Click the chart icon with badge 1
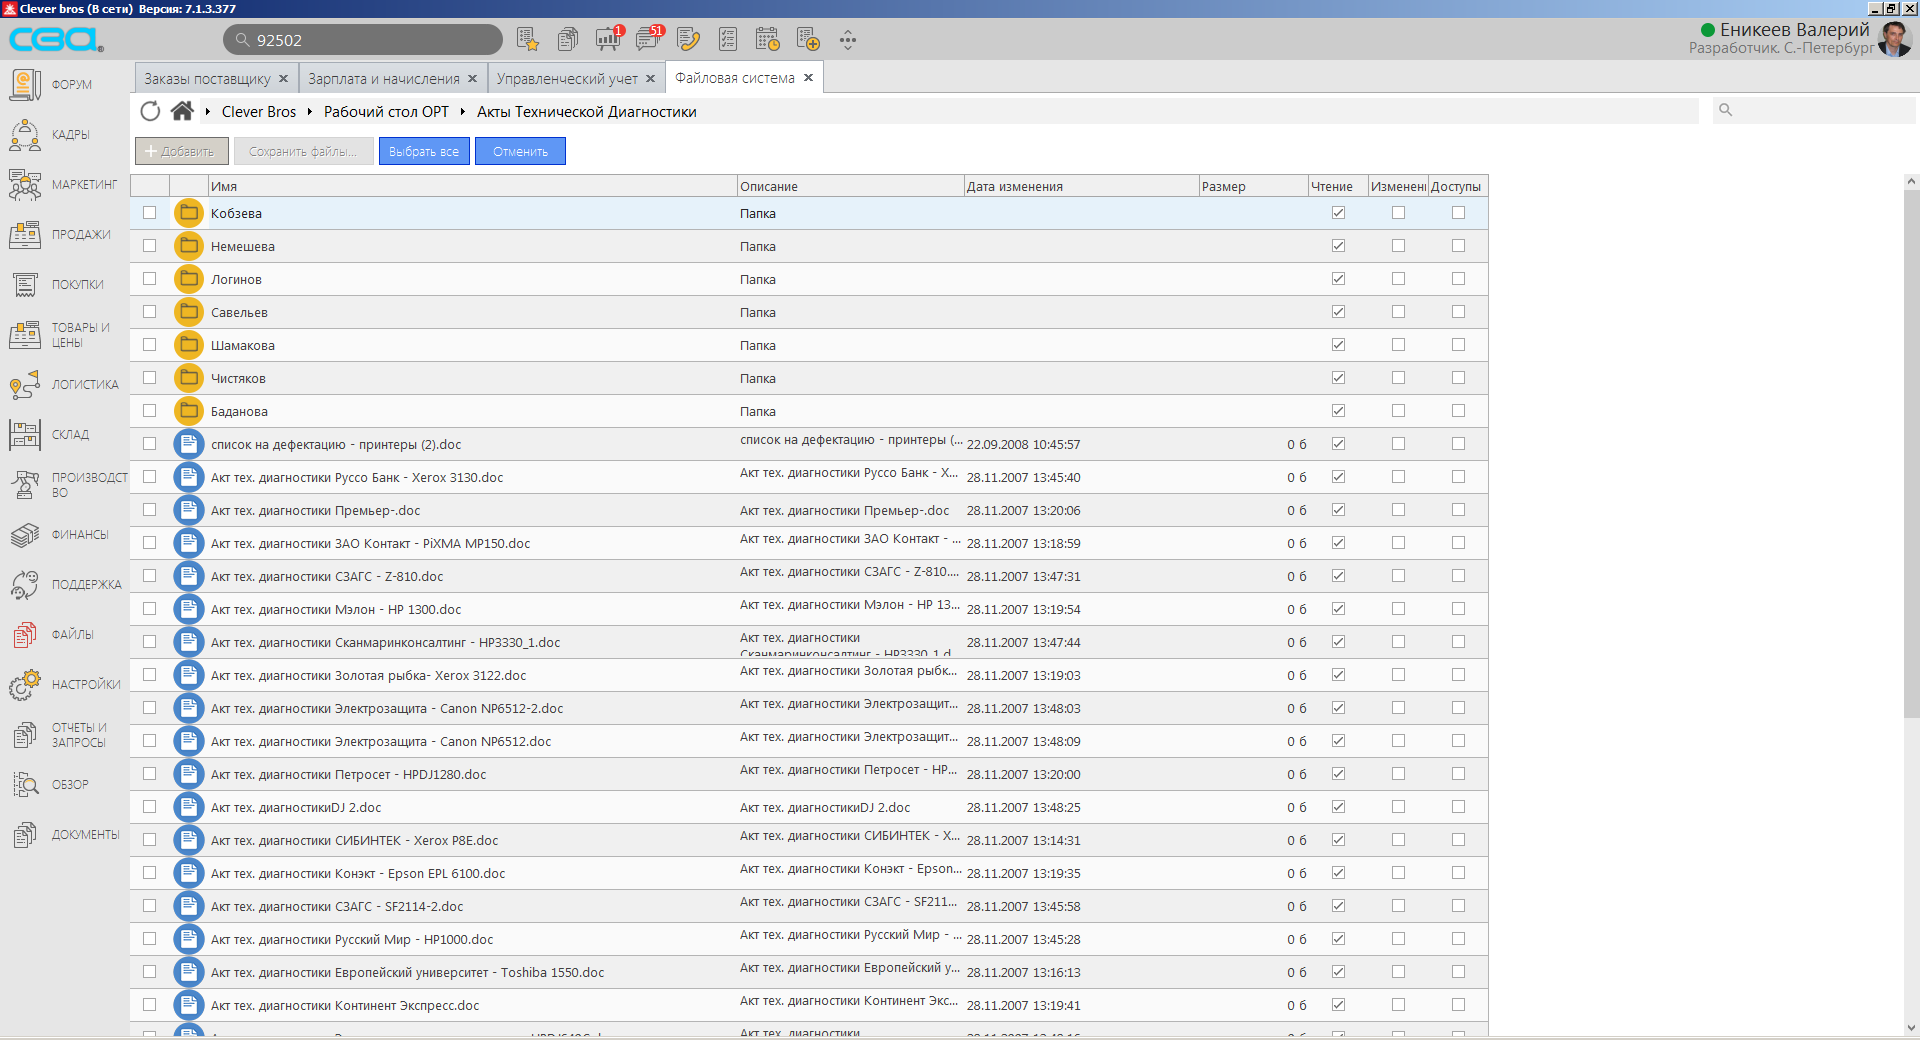The width and height of the screenshot is (1920, 1040). coord(608,40)
